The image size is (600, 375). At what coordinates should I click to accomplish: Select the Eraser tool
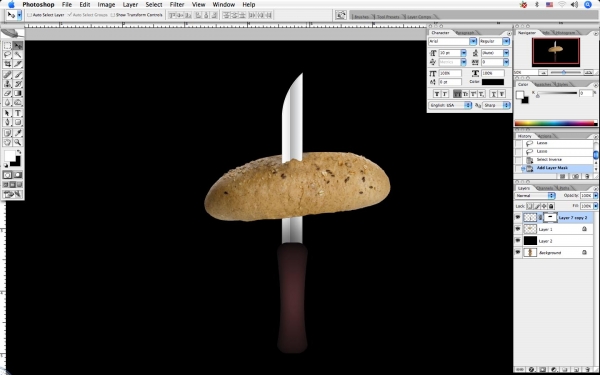7,93
